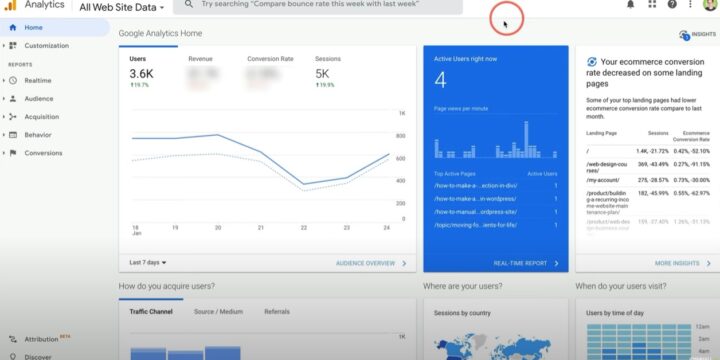This screenshot has height=360, width=720.
Task: Click the insight card refresh icon
Action: click(x=592, y=62)
